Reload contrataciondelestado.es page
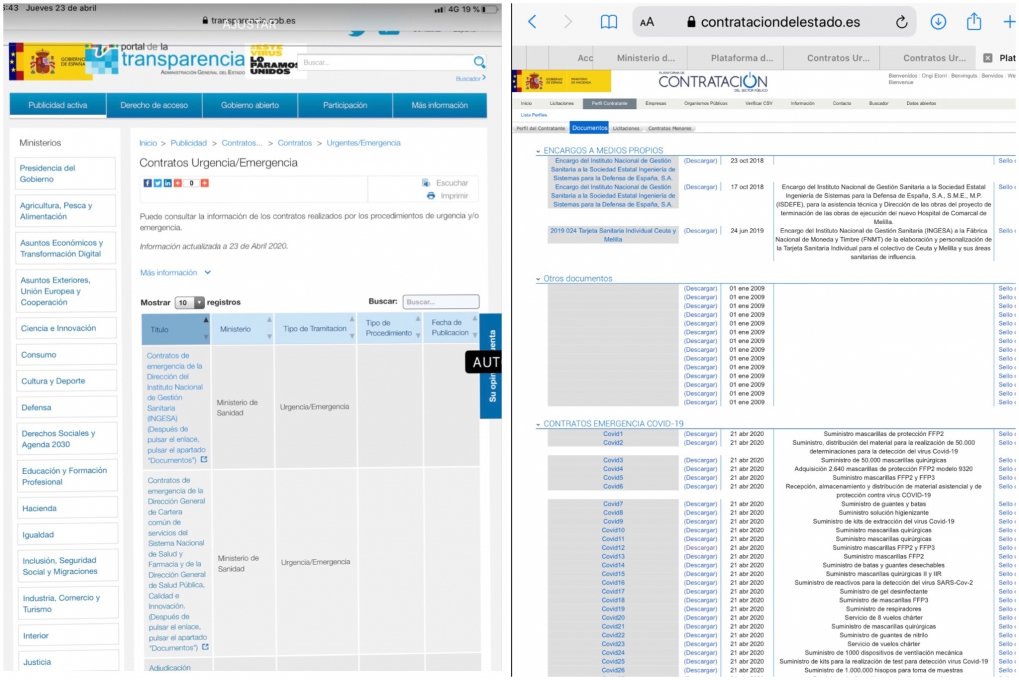The image size is (1019, 680). [901, 22]
